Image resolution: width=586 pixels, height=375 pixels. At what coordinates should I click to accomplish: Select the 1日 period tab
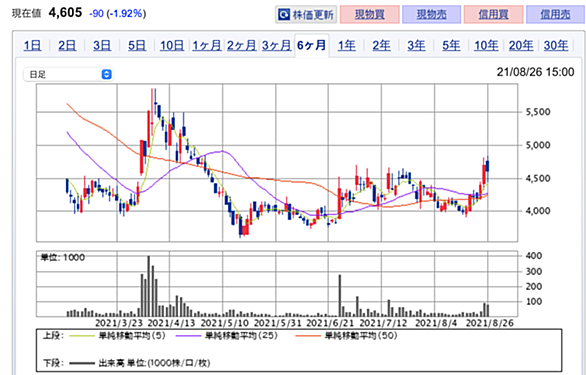click(x=33, y=46)
